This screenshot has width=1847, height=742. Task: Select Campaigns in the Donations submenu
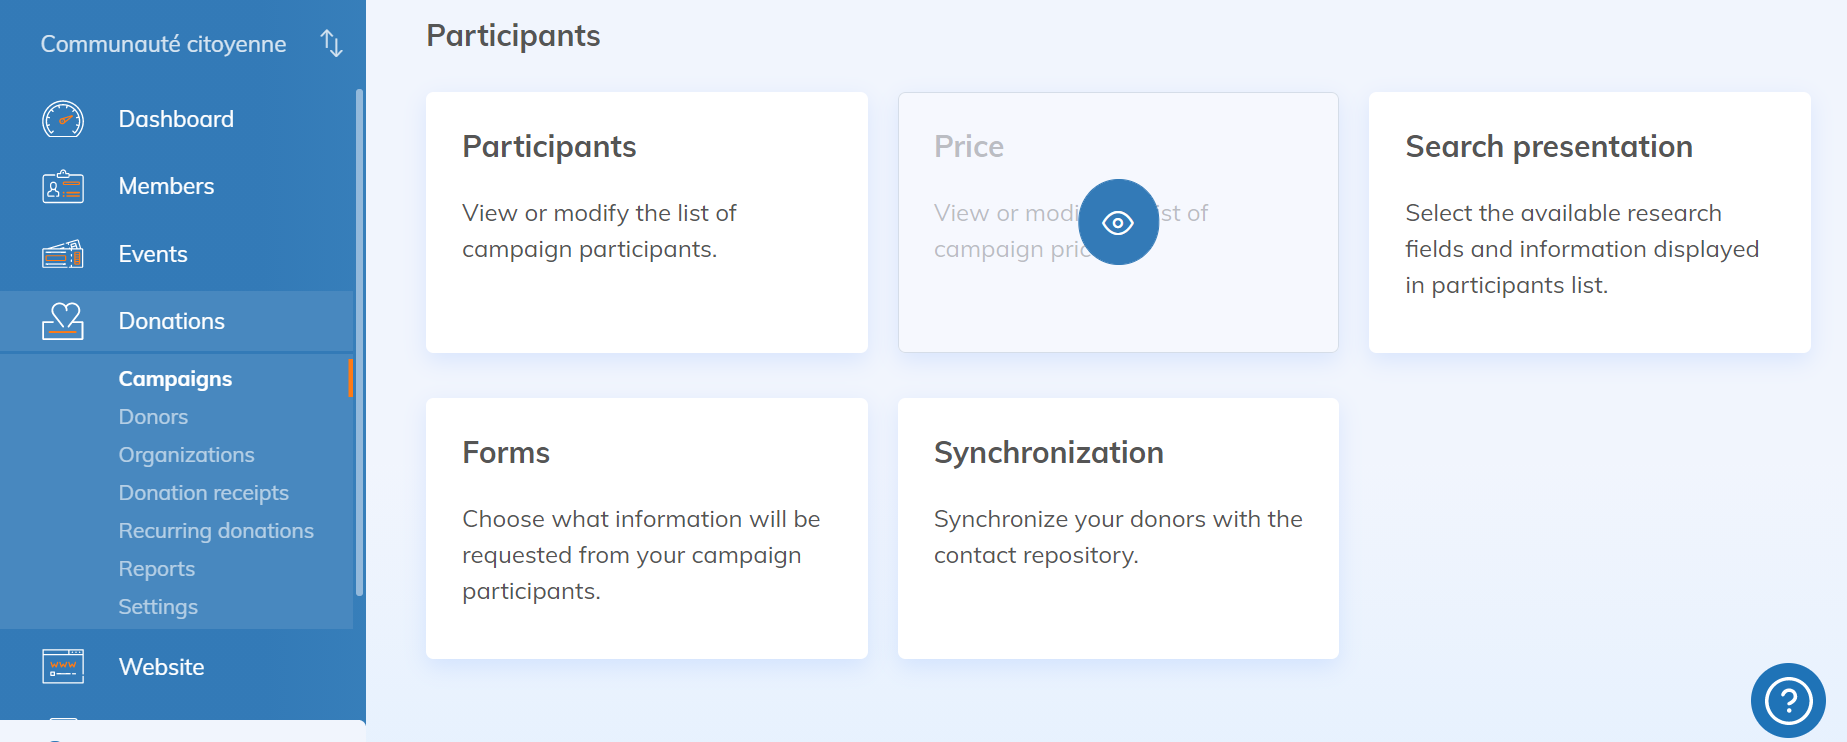175,379
